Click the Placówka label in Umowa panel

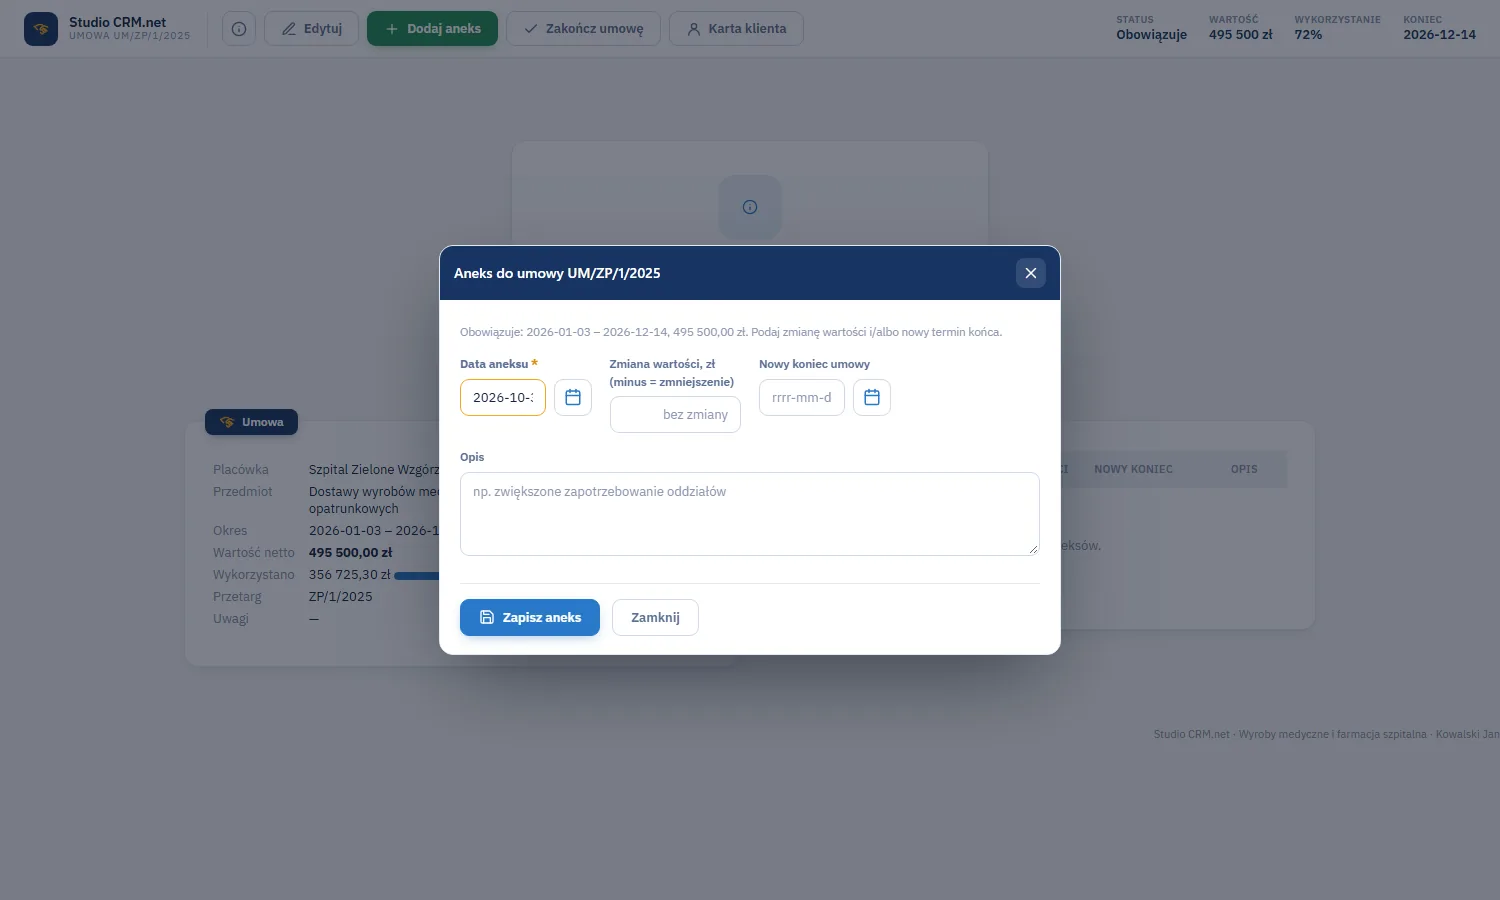tap(241, 470)
